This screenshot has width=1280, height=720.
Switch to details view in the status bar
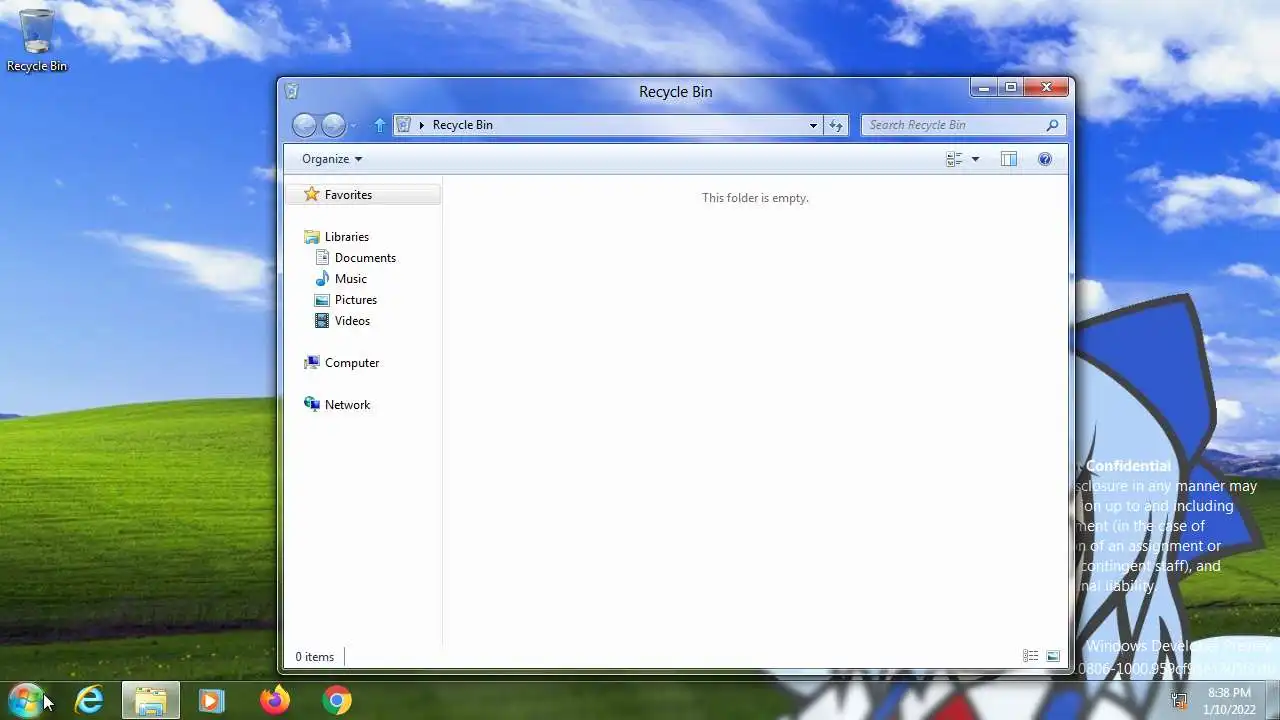tap(1030, 656)
